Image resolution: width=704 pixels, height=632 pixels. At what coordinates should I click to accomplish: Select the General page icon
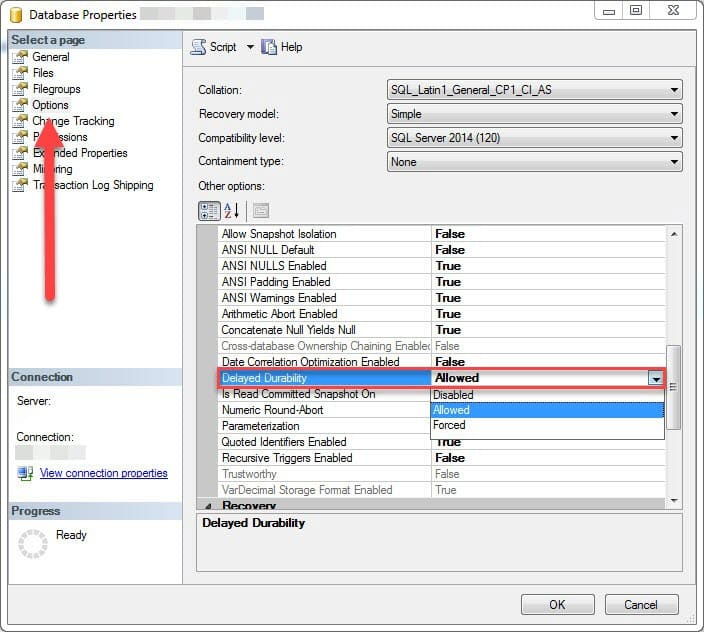coord(20,57)
